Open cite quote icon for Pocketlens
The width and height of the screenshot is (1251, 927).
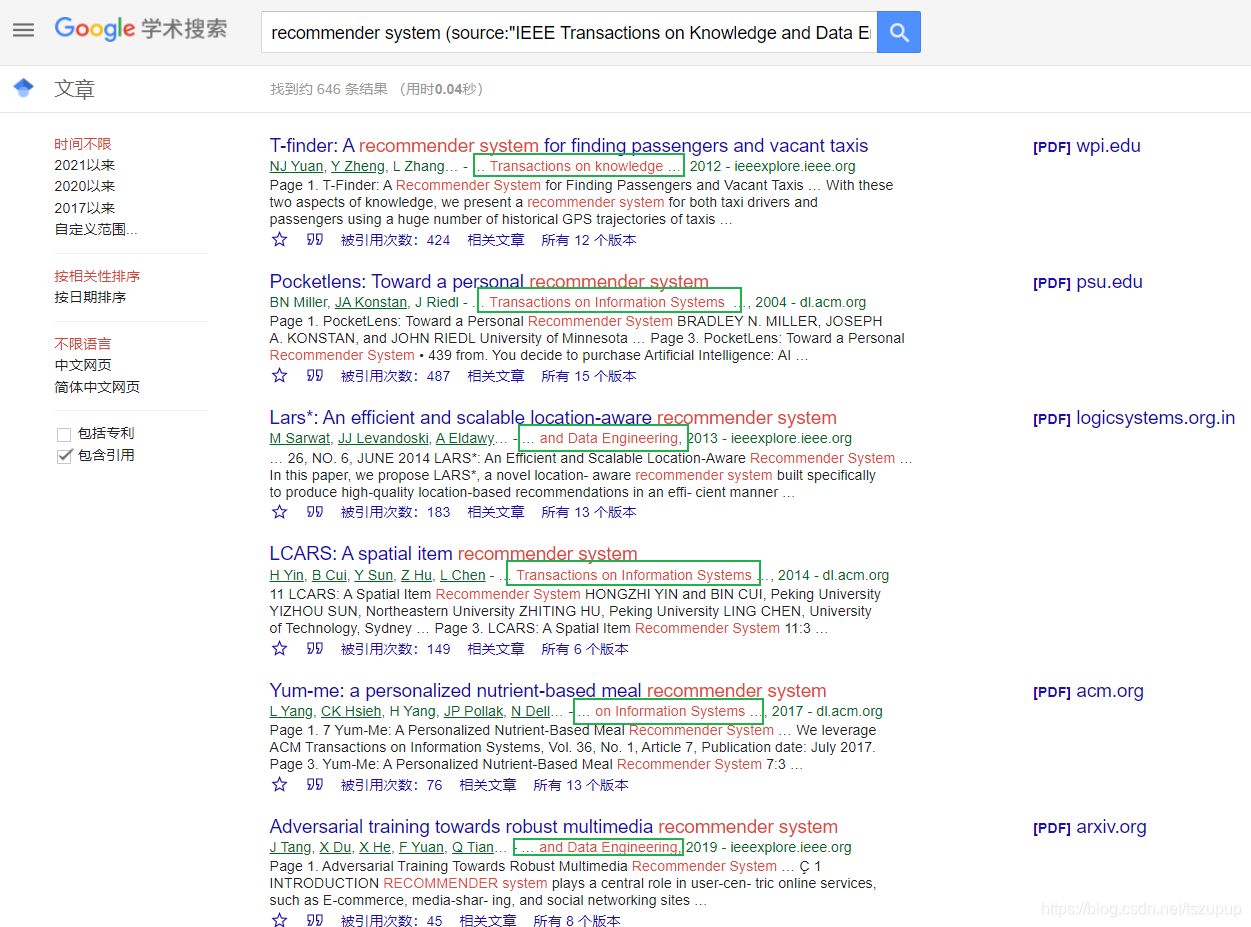(x=315, y=376)
